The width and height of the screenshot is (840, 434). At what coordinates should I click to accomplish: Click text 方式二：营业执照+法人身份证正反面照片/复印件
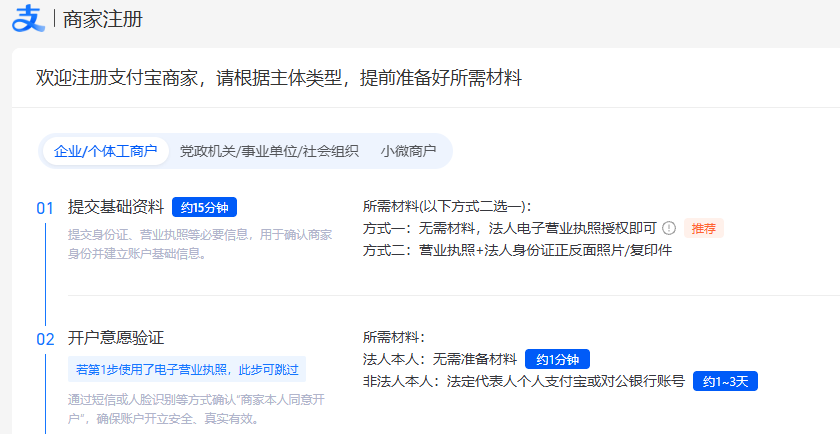[x=518, y=250]
